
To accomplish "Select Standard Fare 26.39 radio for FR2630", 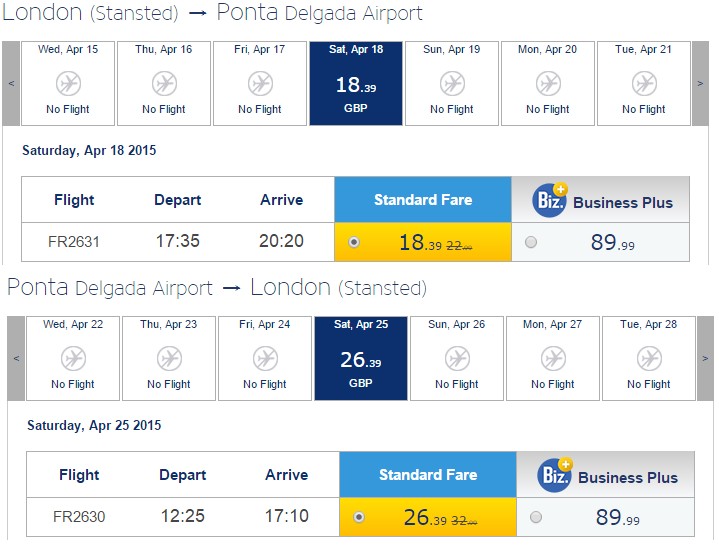I will coord(359,517).
